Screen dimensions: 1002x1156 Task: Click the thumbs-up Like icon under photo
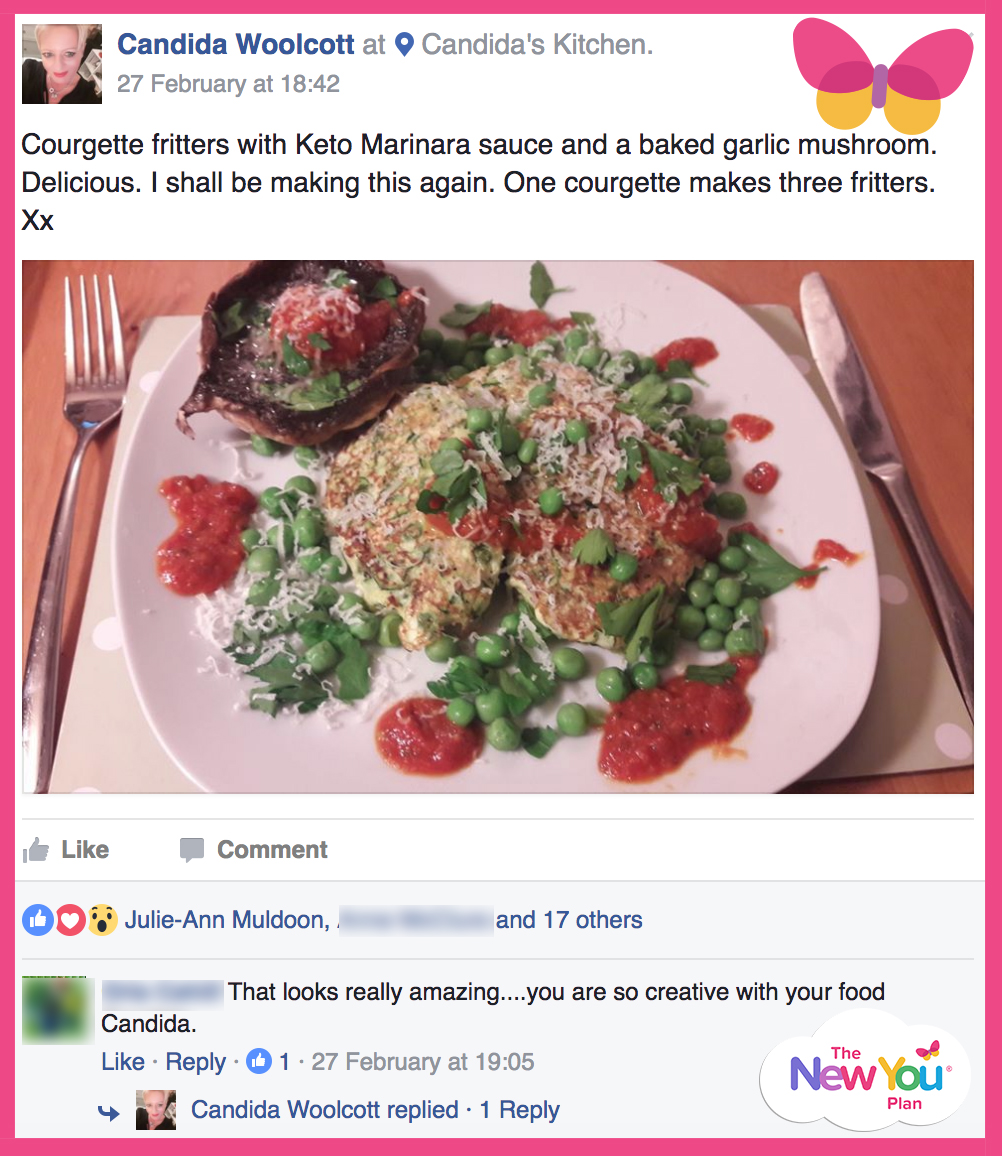[x=35, y=850]
